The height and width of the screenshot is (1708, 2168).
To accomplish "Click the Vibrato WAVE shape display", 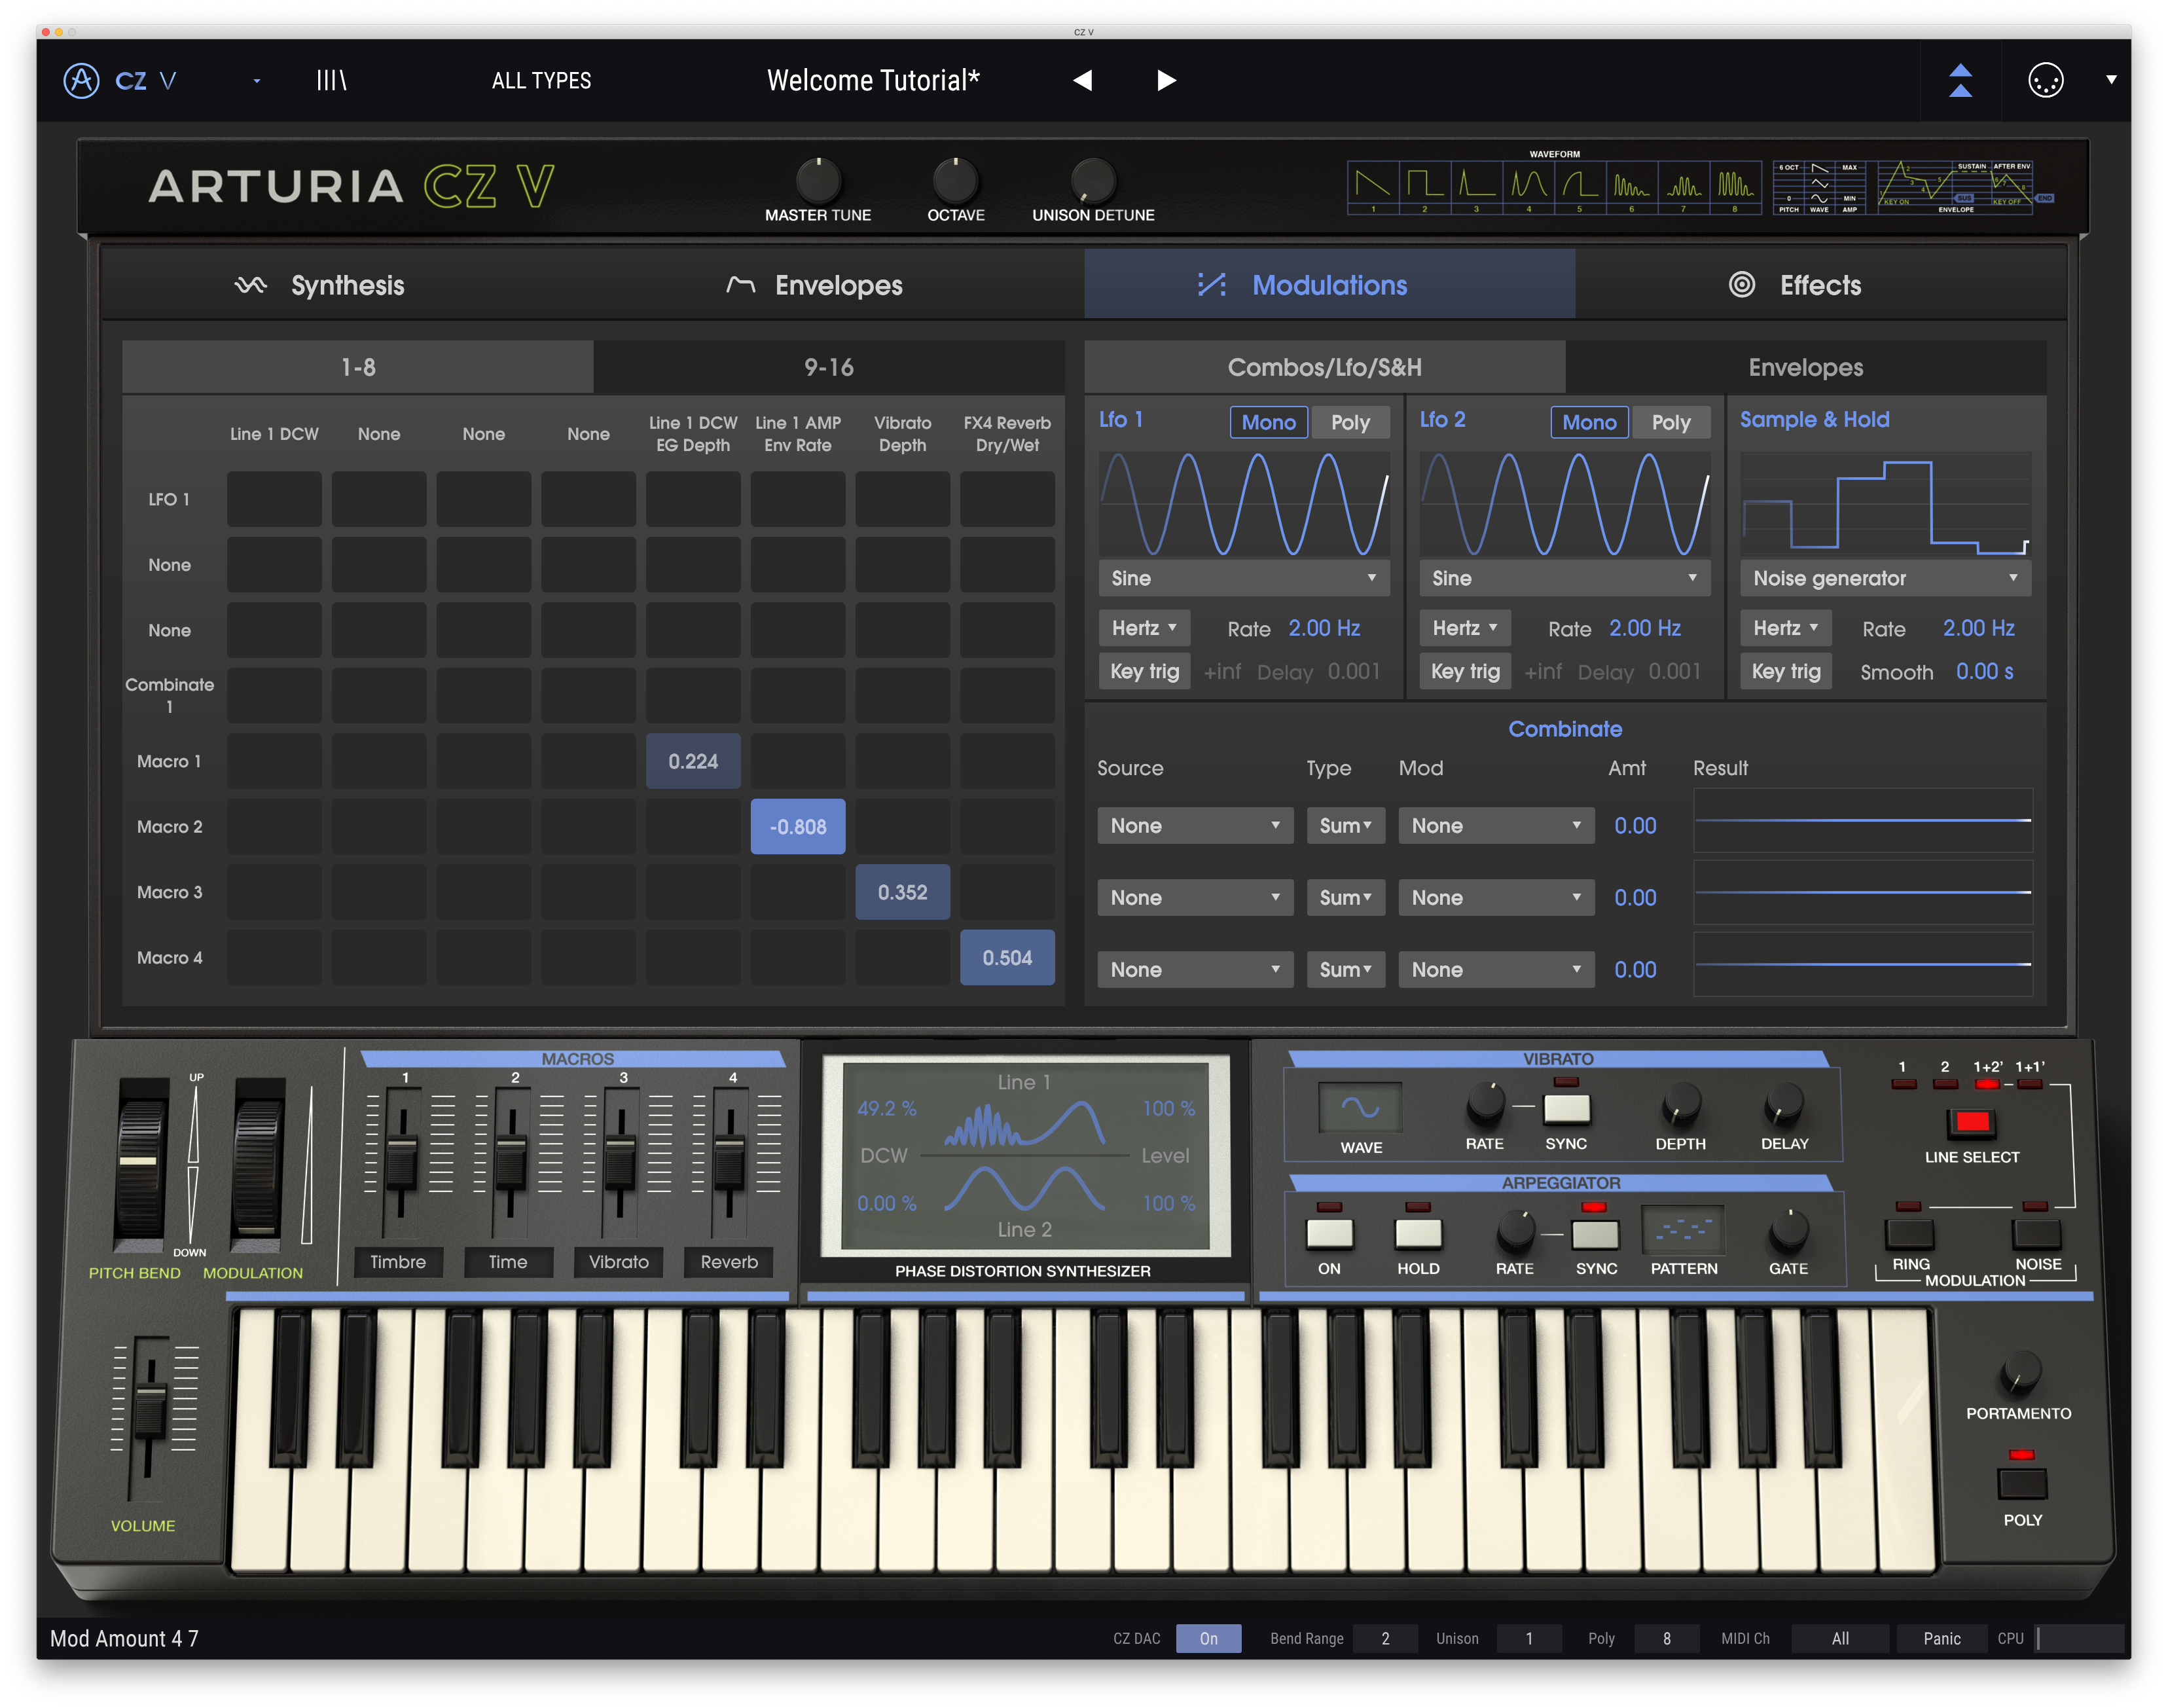I will tap(1360, 1107).
